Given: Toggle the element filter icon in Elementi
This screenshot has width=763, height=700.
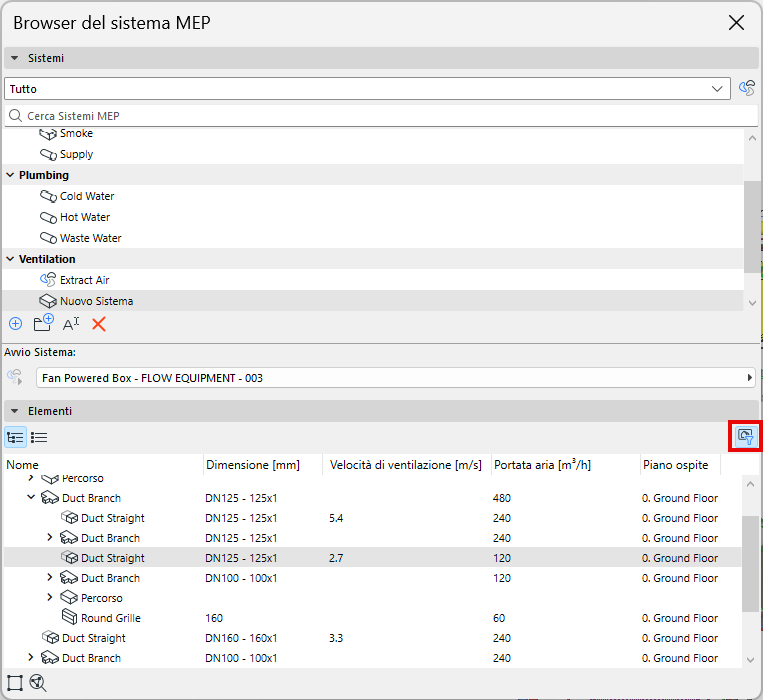Looking at the screenshot, I should pos(745,436).
